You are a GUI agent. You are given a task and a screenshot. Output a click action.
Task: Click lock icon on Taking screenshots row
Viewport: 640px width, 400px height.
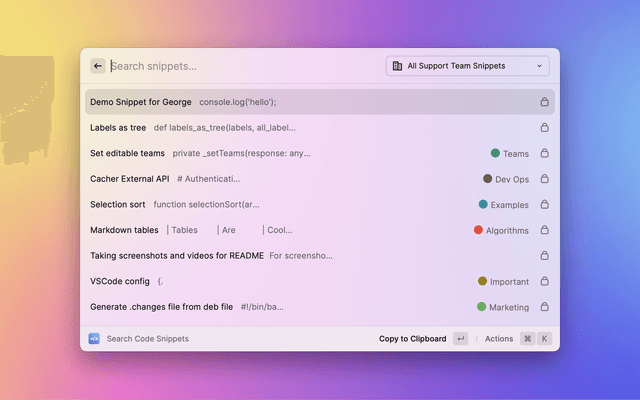(545, 255)
